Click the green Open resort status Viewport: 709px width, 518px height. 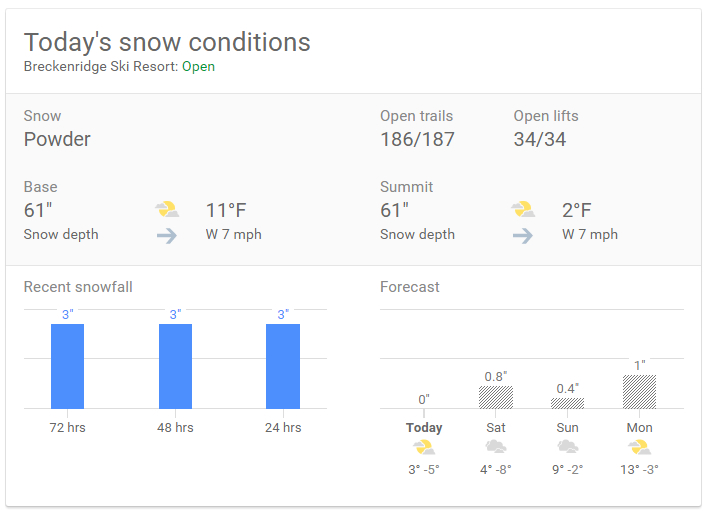point(199,66)
